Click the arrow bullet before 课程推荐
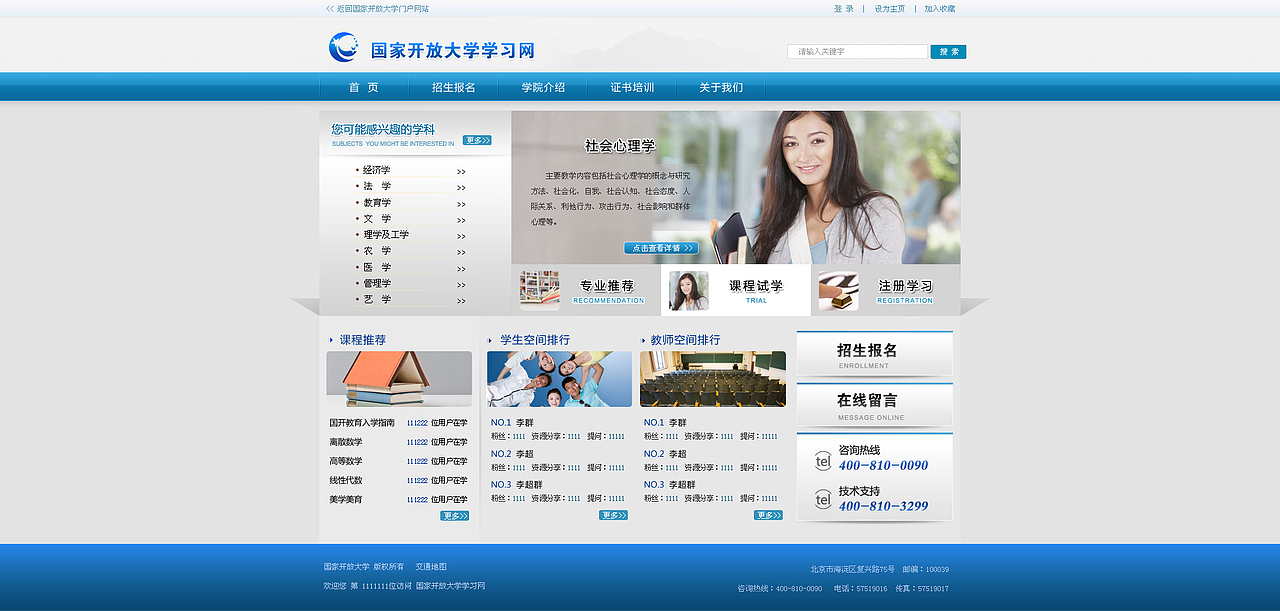The height and width of the screenshot is (611, 1280). tap(331, 340)
